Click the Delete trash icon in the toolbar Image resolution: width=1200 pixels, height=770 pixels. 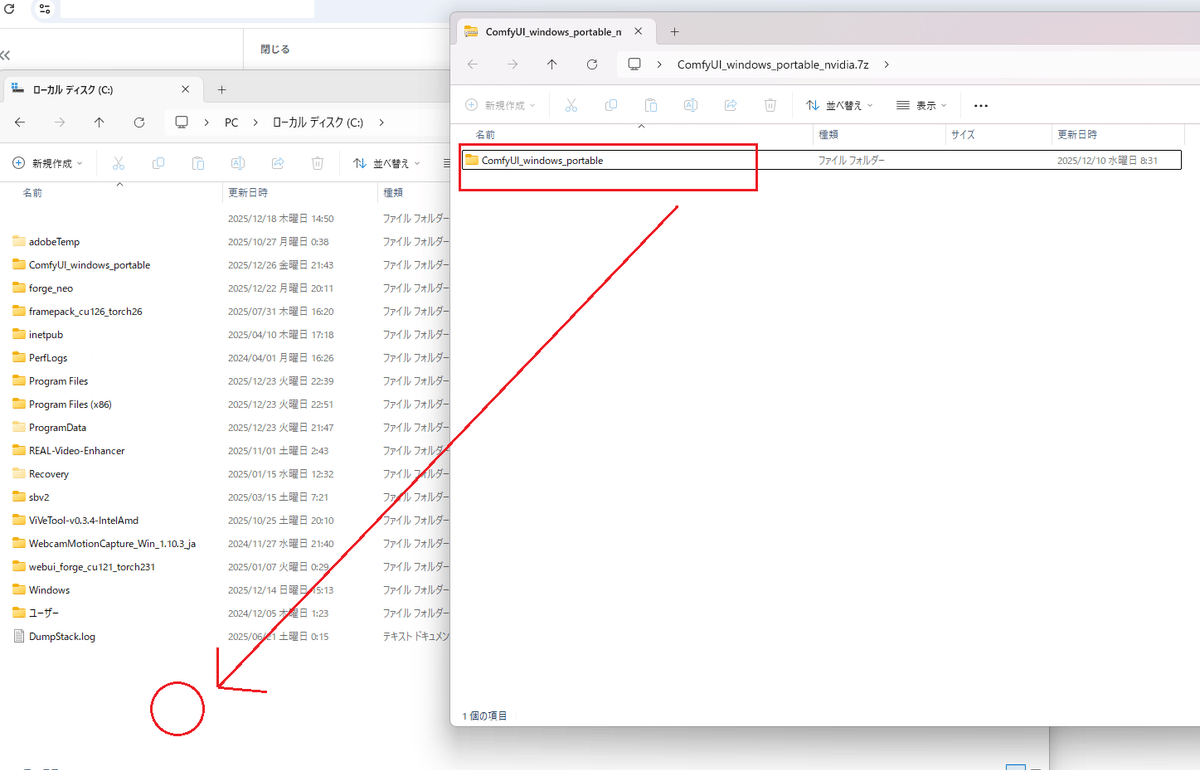click(x=770, y=105)
